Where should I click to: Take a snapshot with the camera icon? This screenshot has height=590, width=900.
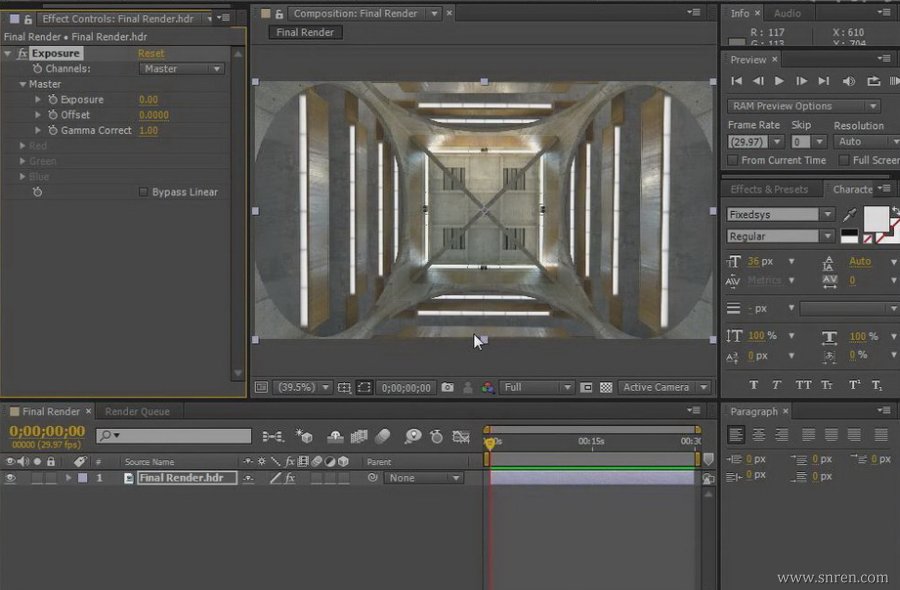coord(448,387)
